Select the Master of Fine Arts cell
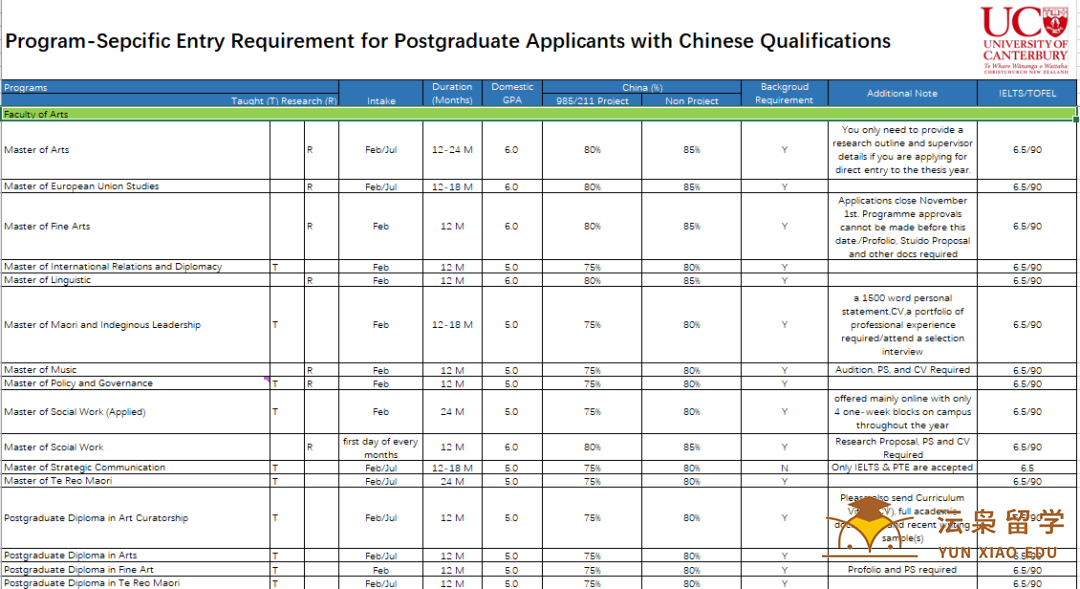1080x589 pixels. point(136,227)
